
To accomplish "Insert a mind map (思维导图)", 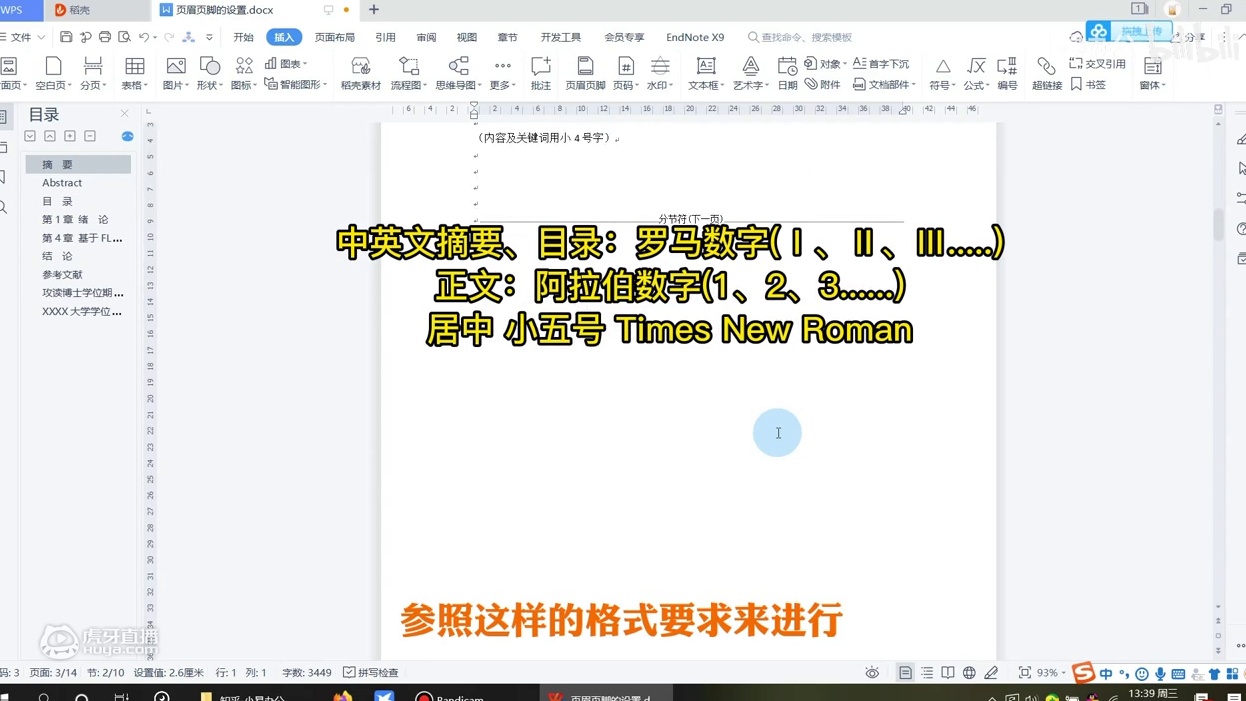I will (x=458, y=73).
